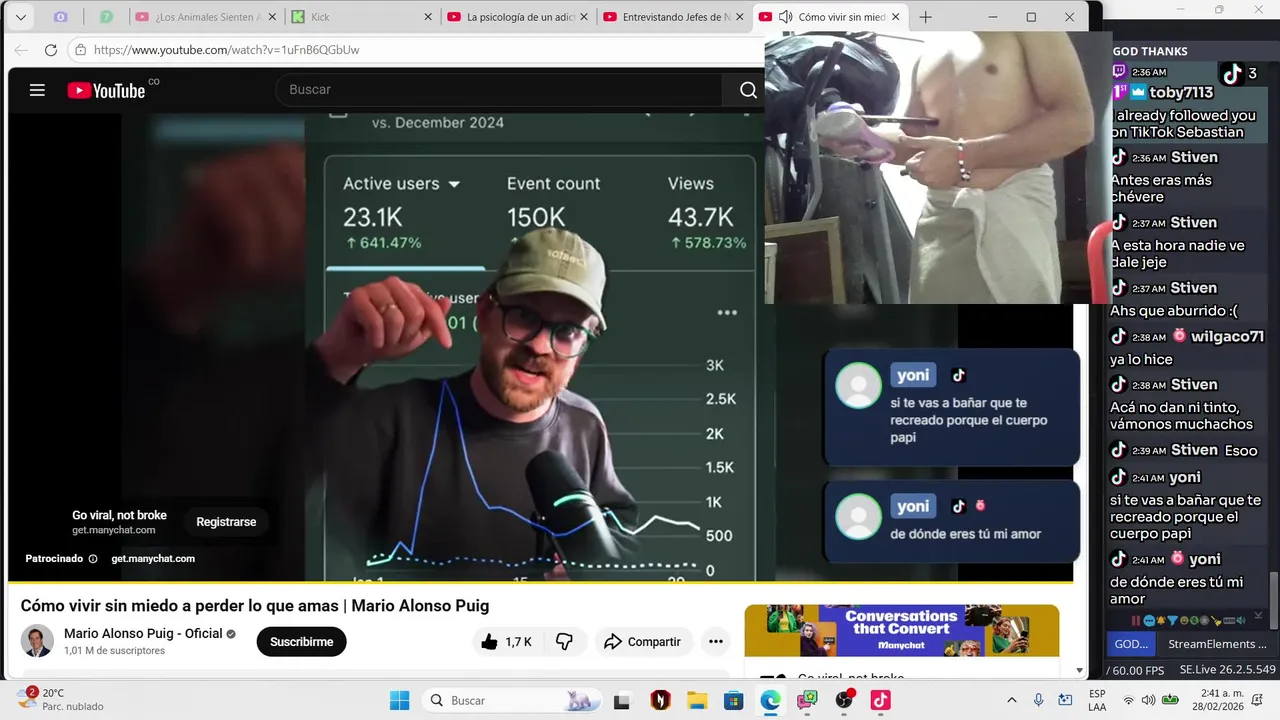Open the tab list dropdown arrow

pyautogui.click(x=21, y=17)
